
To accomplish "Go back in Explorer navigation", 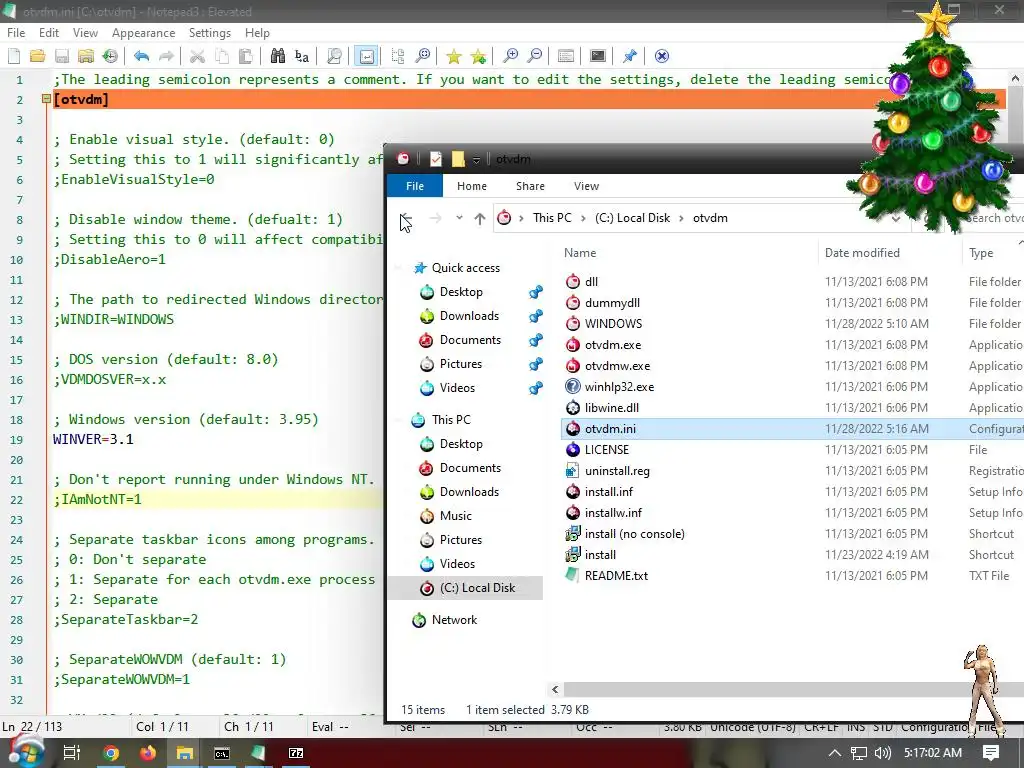I will click(406, 218).
